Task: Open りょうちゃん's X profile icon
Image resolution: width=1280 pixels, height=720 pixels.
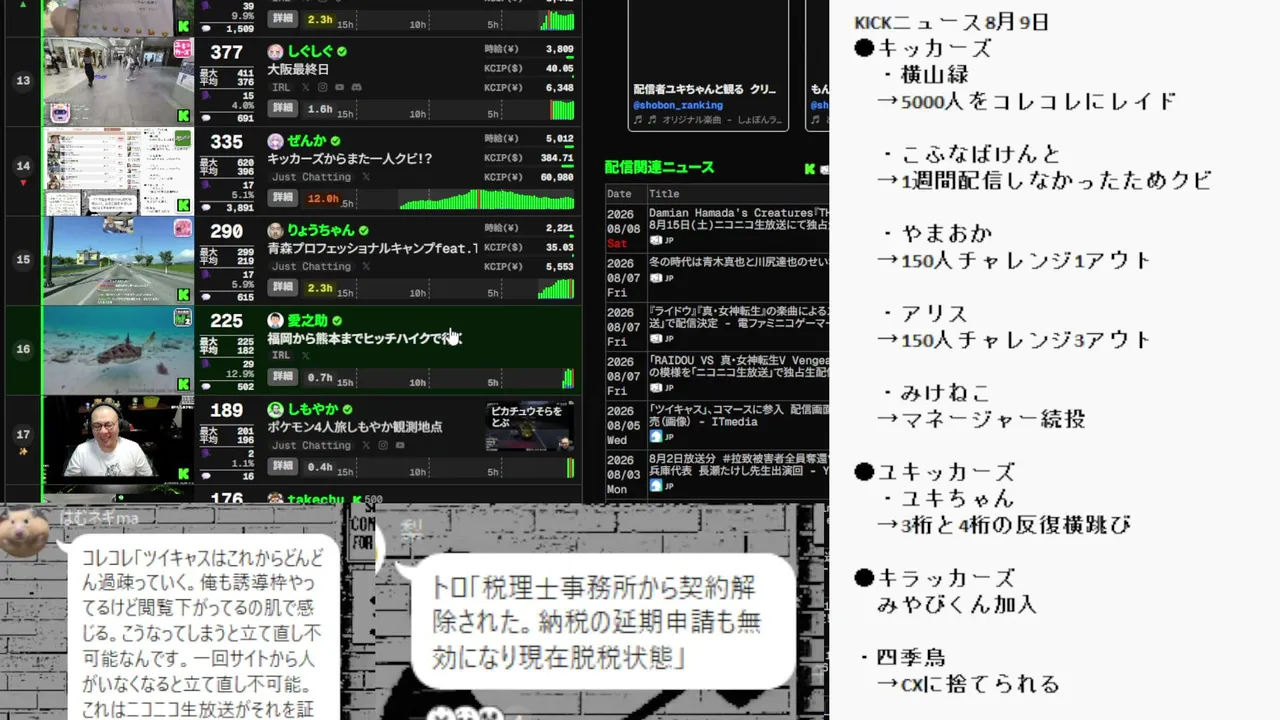Action: [366, 267]
